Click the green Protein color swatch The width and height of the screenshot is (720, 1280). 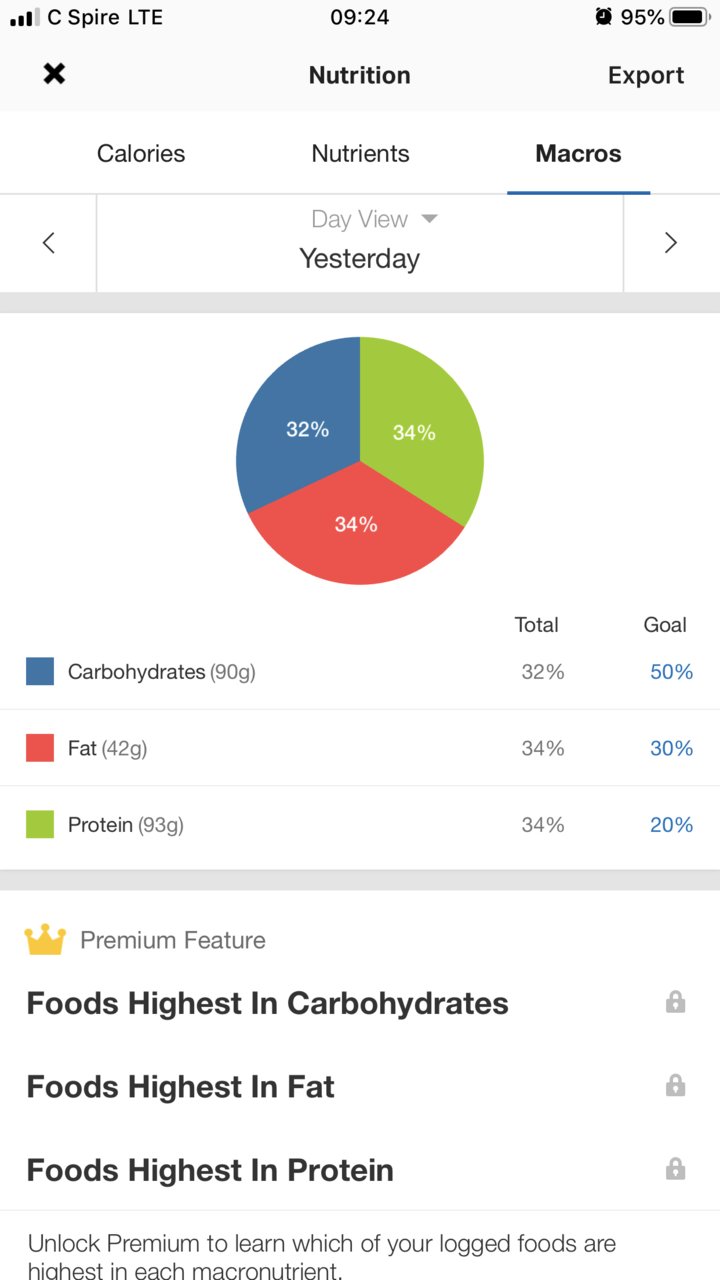point(40,825)
